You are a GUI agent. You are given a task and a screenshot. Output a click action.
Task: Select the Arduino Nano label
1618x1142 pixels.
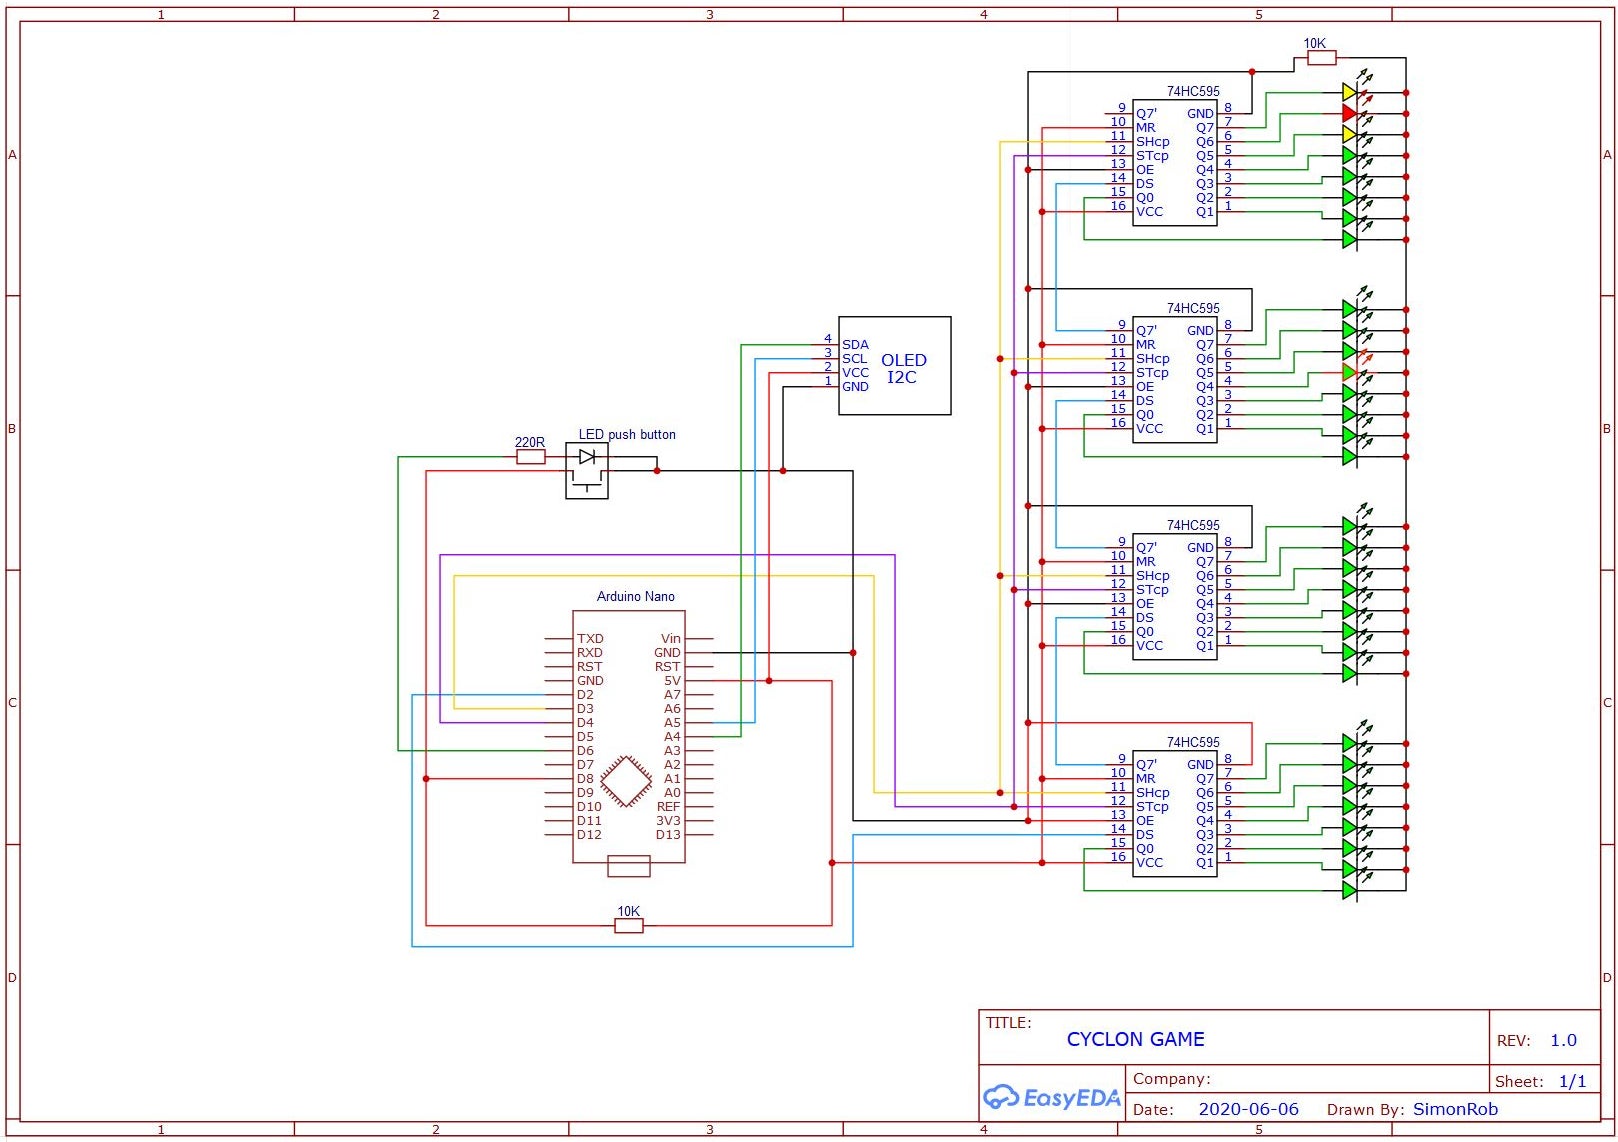(x=636, y=596)
